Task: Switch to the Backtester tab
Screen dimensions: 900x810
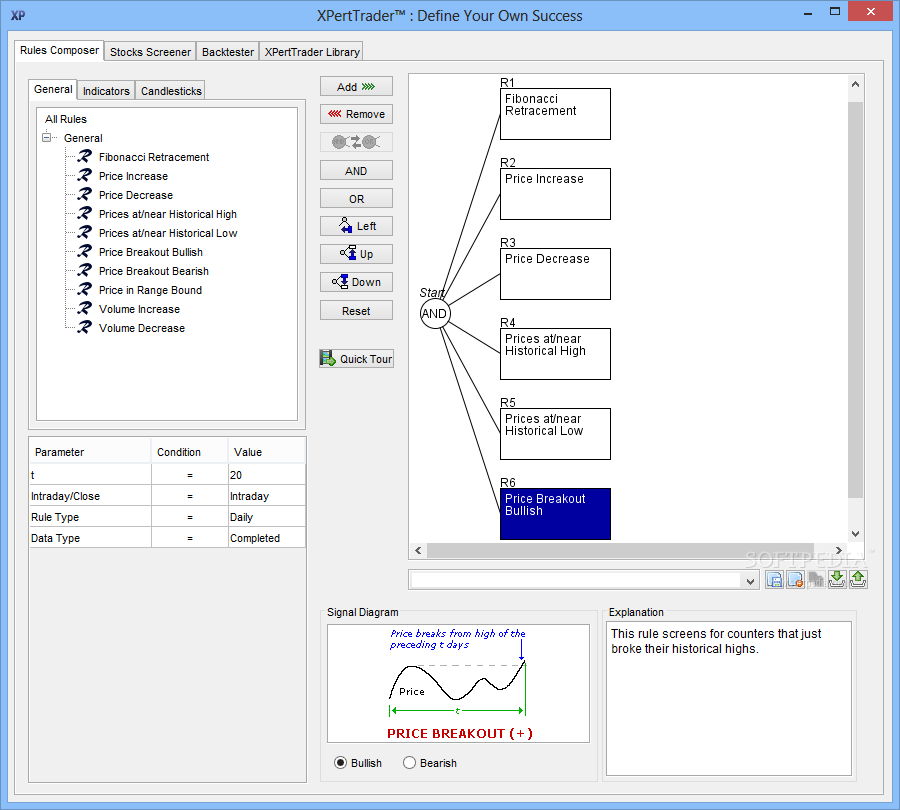Action: pyautogui.click(x=228, y=52)
